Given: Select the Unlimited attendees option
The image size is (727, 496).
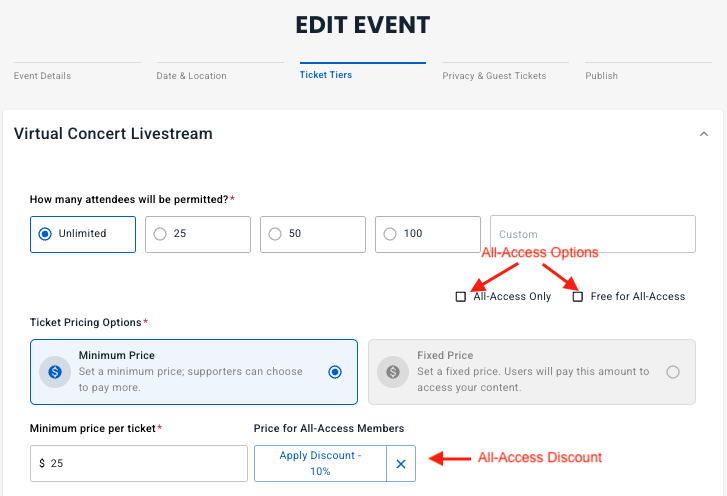Looking at the screenshot, I should (45, 234).
